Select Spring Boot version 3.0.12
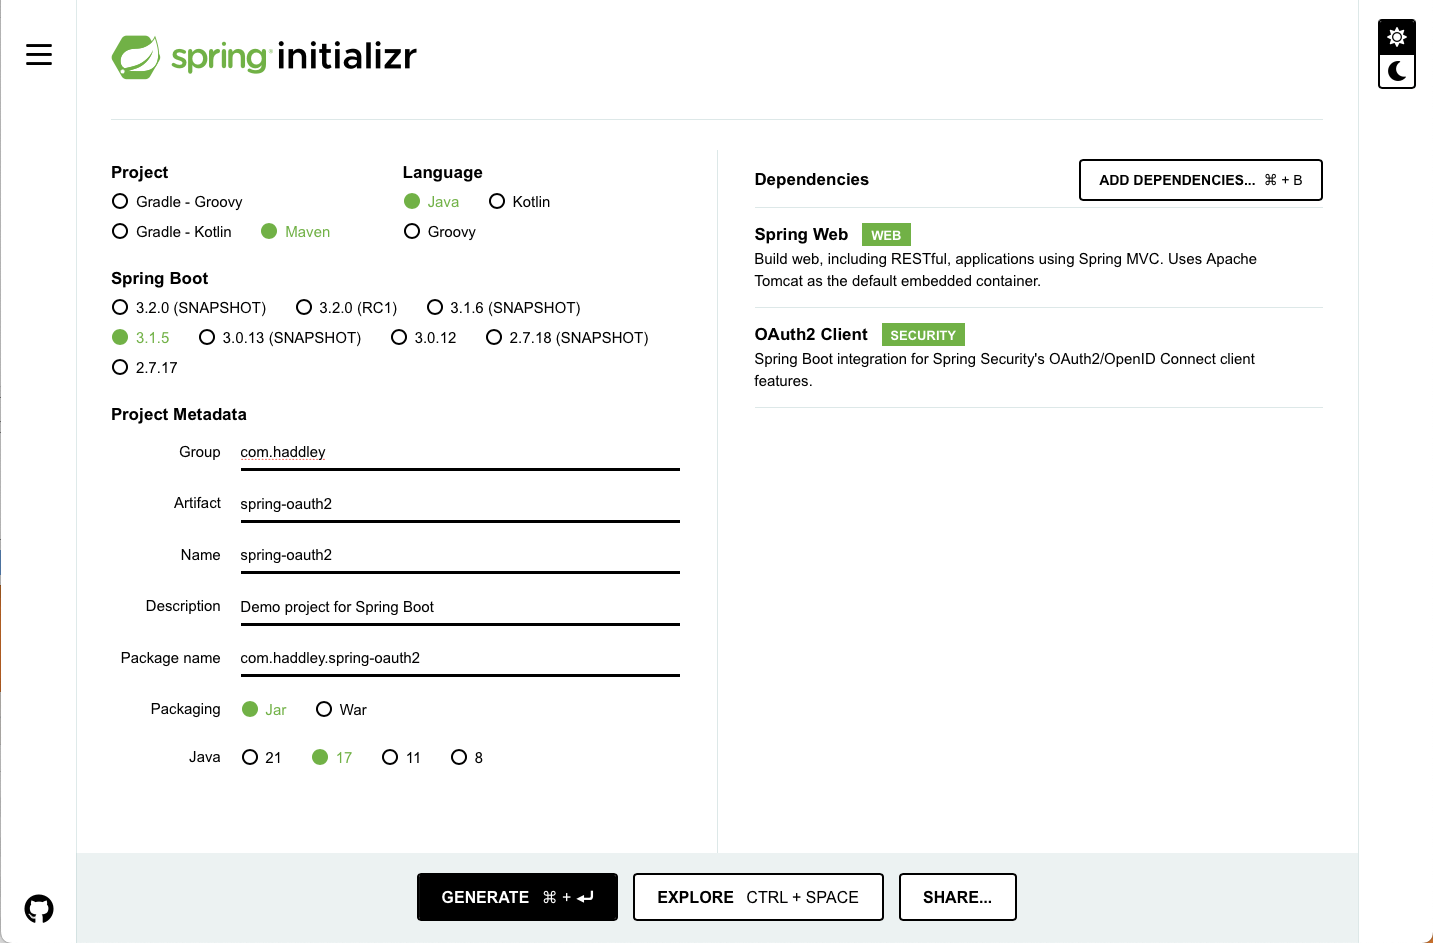 coord(399,338)
